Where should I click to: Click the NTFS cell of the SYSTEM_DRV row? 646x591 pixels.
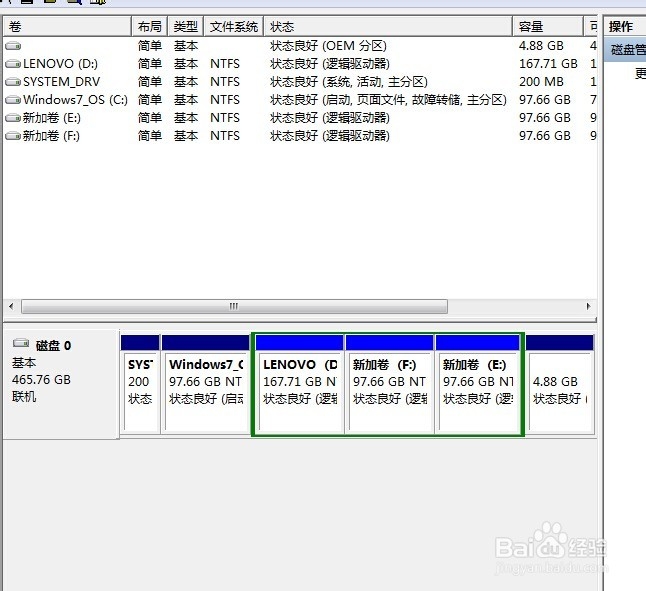[225, 82]
